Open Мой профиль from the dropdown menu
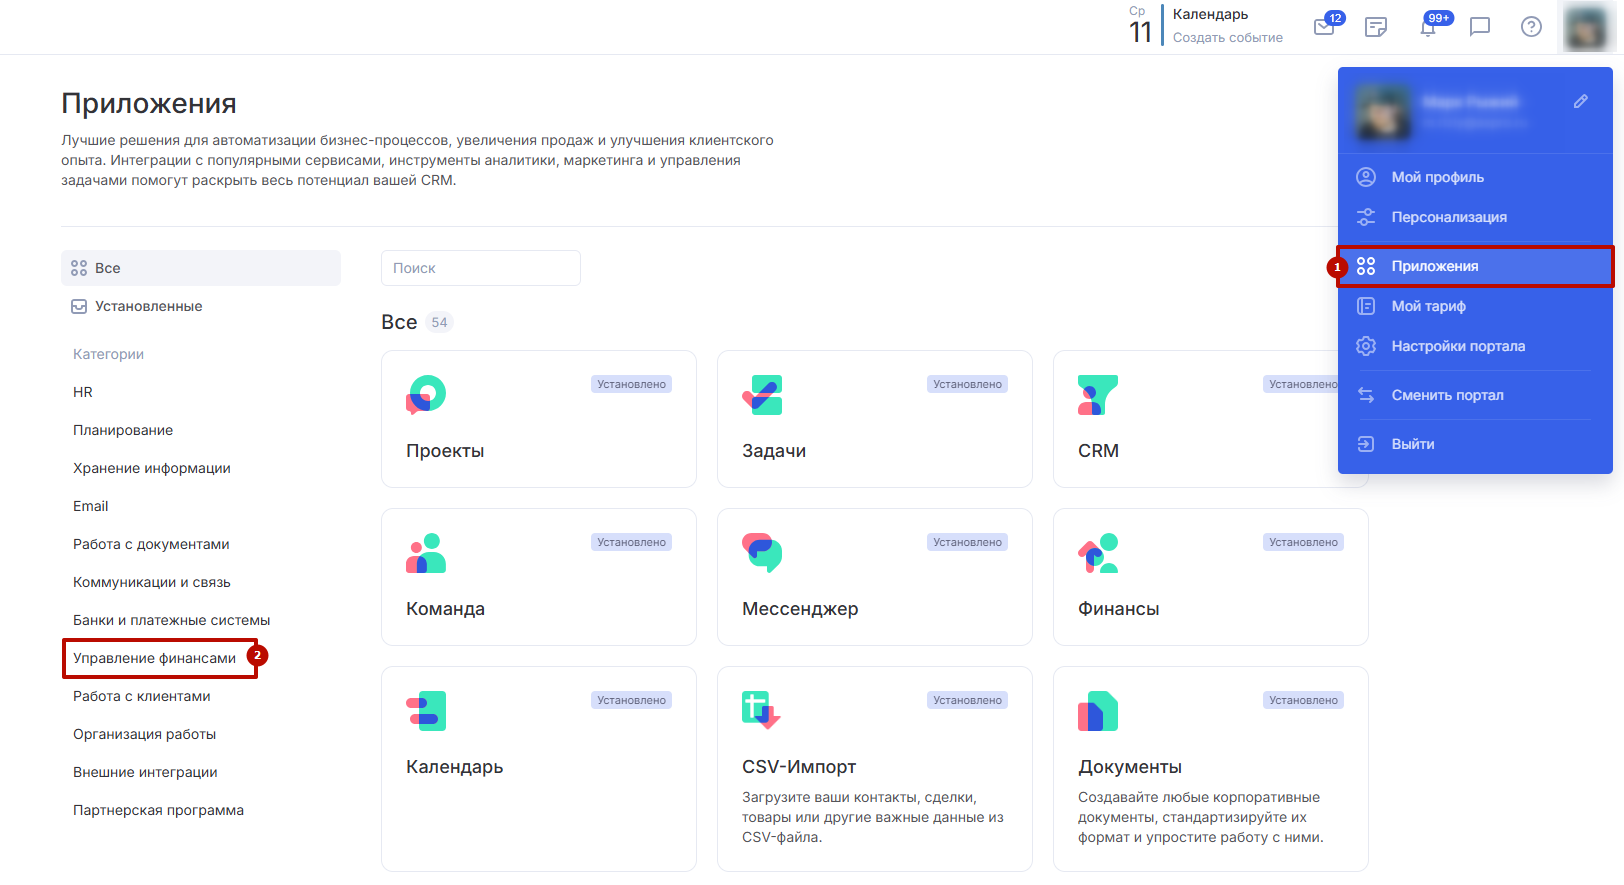This screenshot has width=1624, height=885. pos(1437,177)
